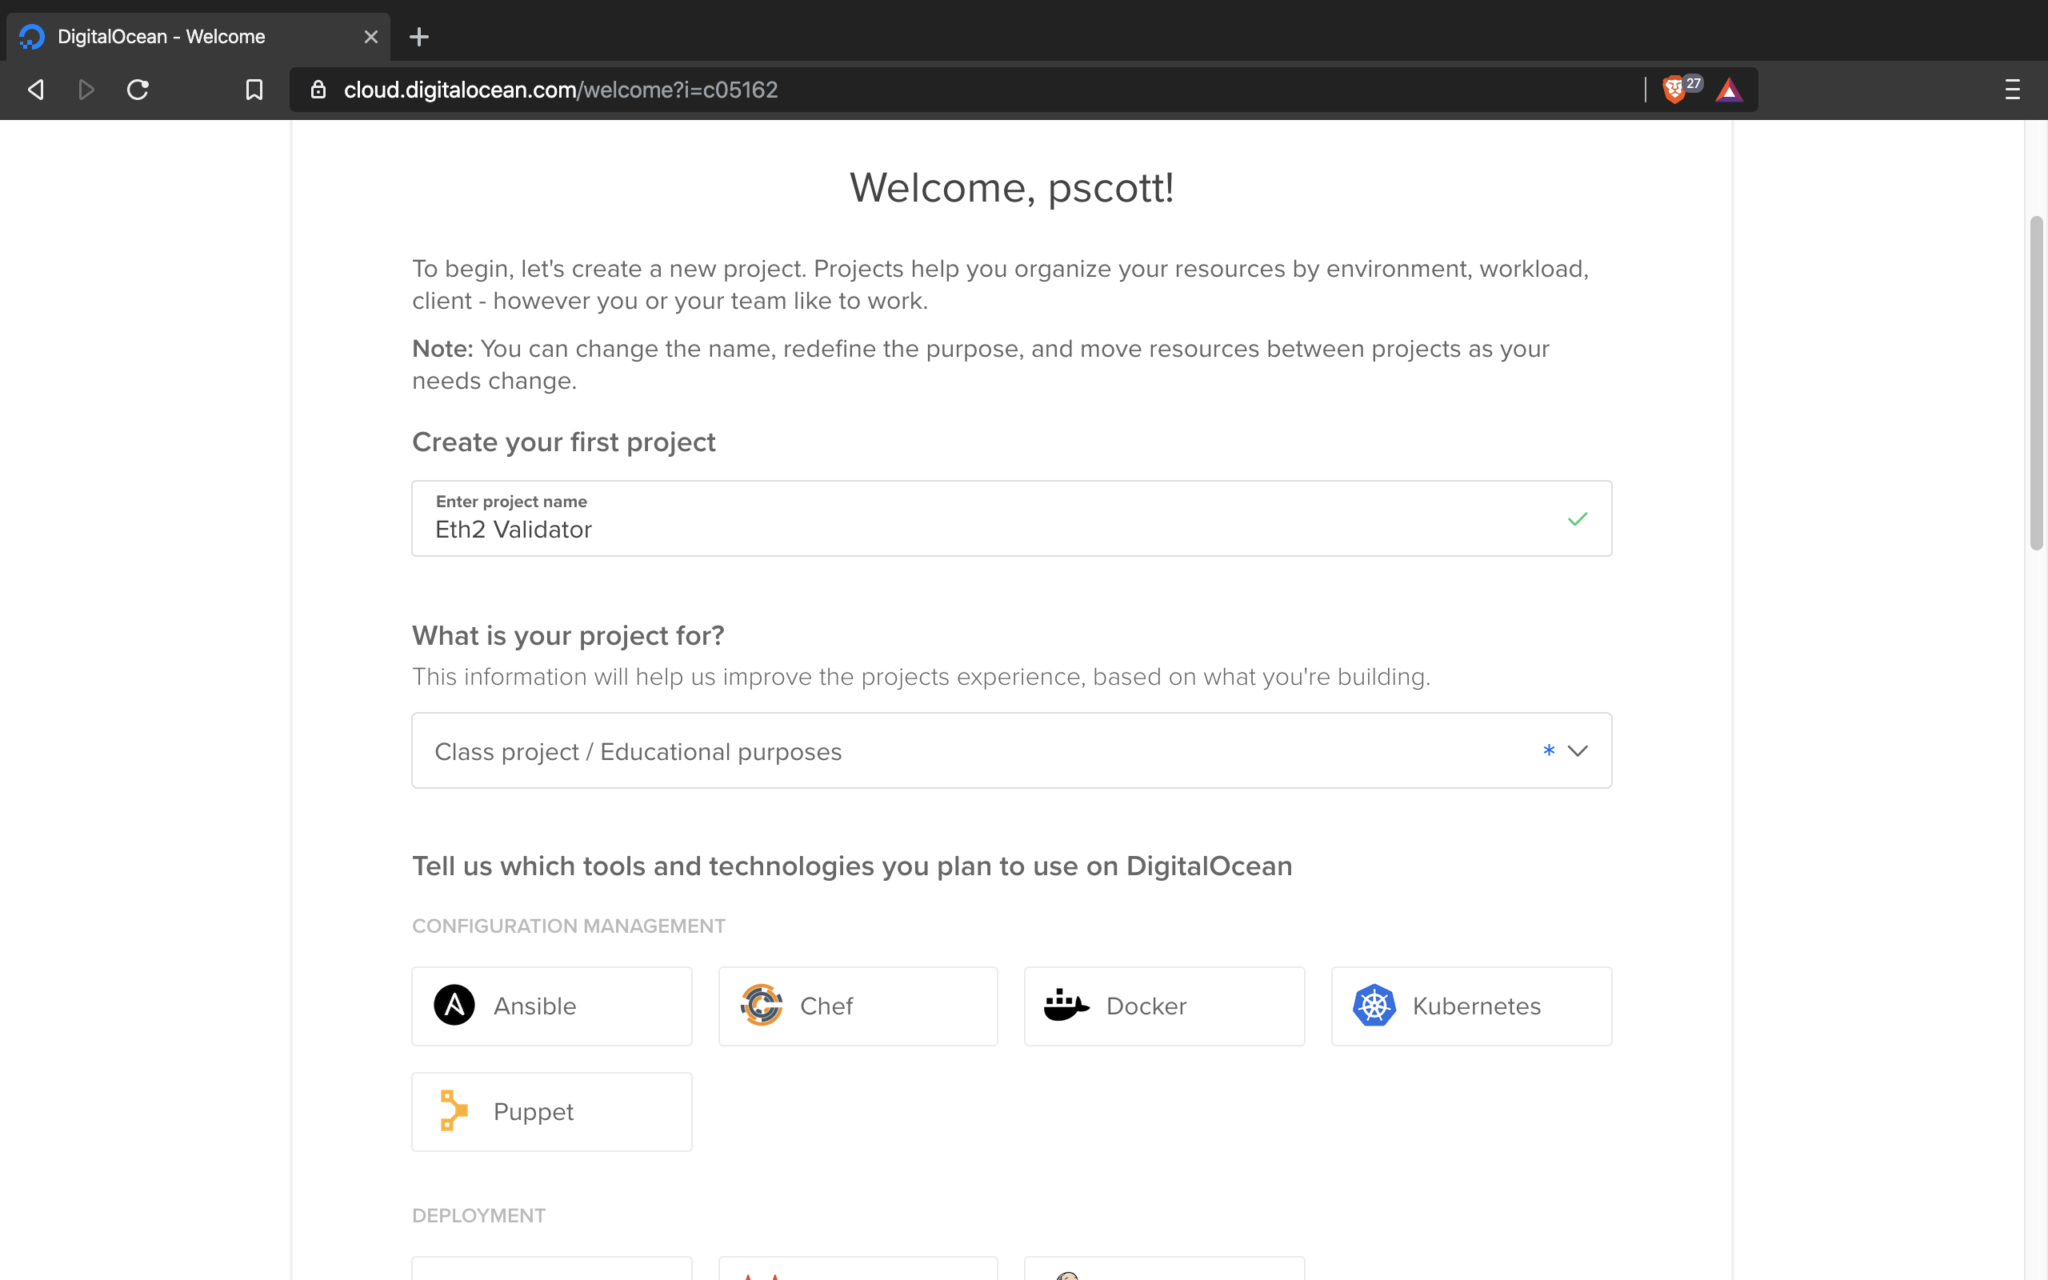
Task: Click the green checkmark in project name
Action: click(x=1577, y=519)
